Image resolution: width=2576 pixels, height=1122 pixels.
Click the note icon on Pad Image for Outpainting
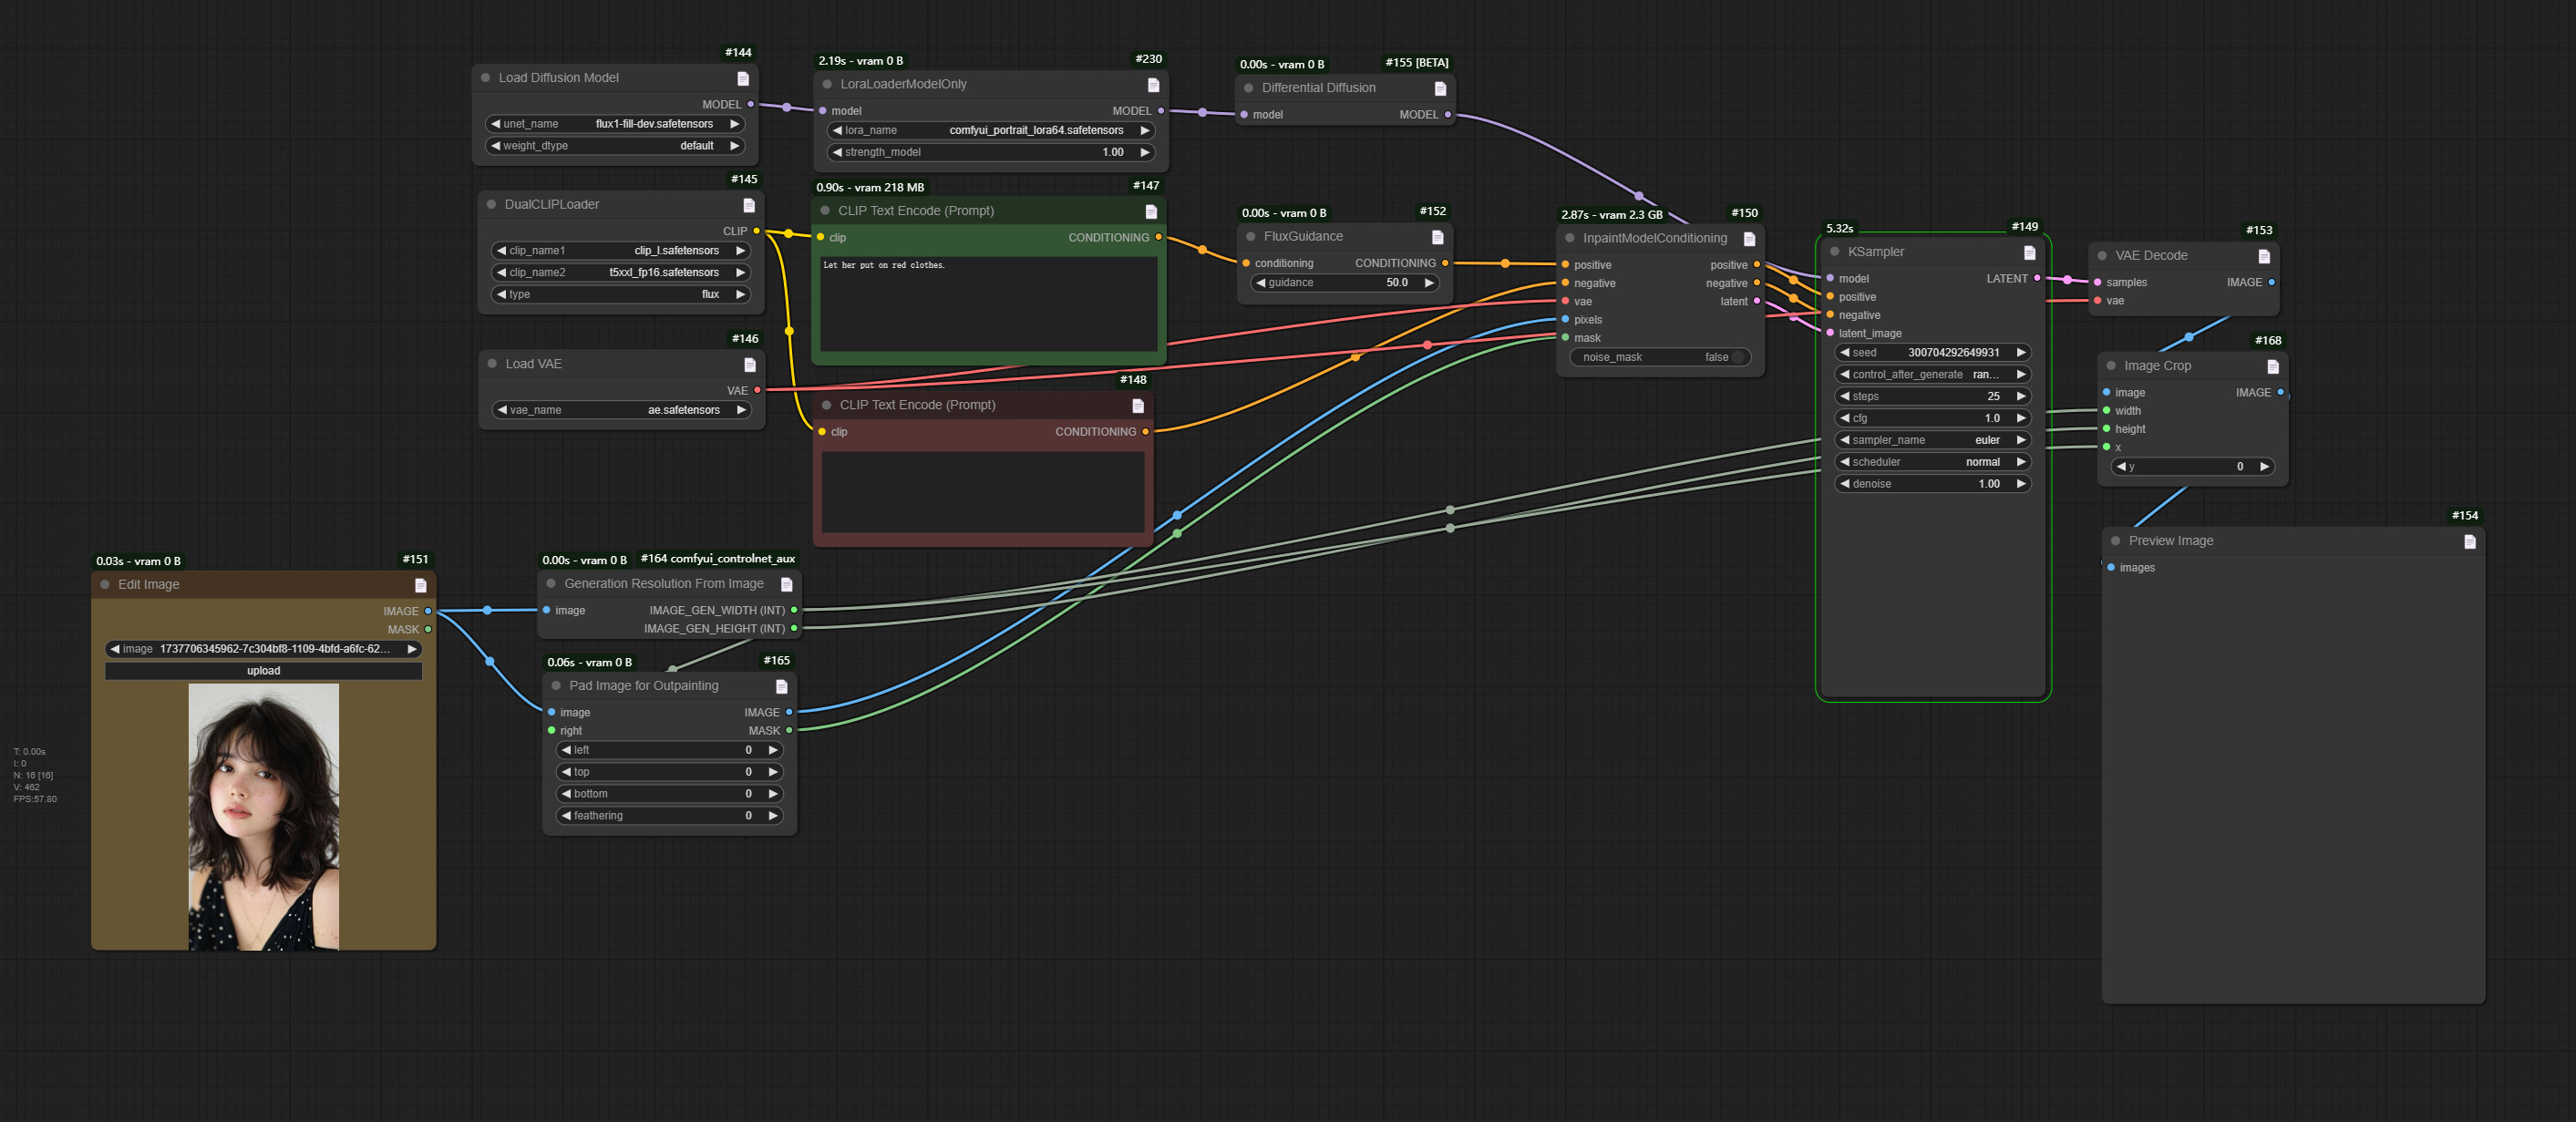coord(783,686)
